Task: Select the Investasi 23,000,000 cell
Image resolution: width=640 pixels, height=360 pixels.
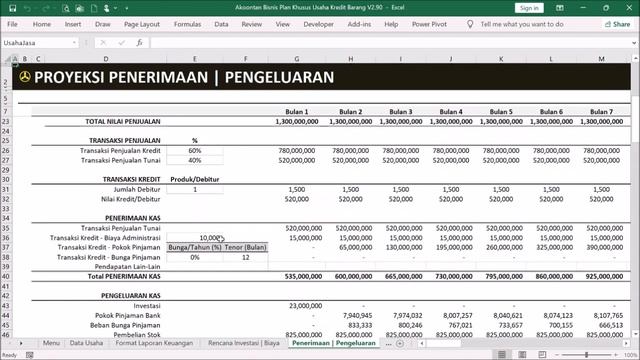Action: 297,306
